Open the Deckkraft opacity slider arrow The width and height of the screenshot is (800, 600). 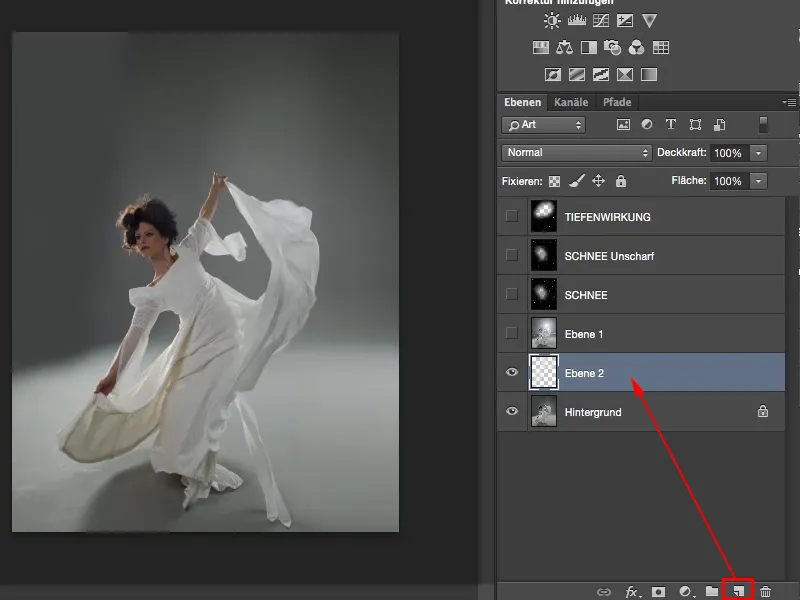click(x=759, y=153)
